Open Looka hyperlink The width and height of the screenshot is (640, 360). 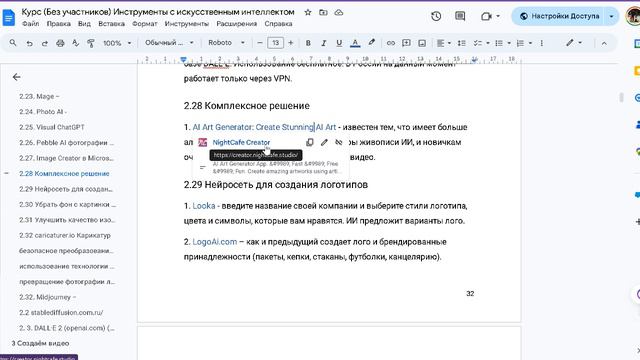point(204,206)
